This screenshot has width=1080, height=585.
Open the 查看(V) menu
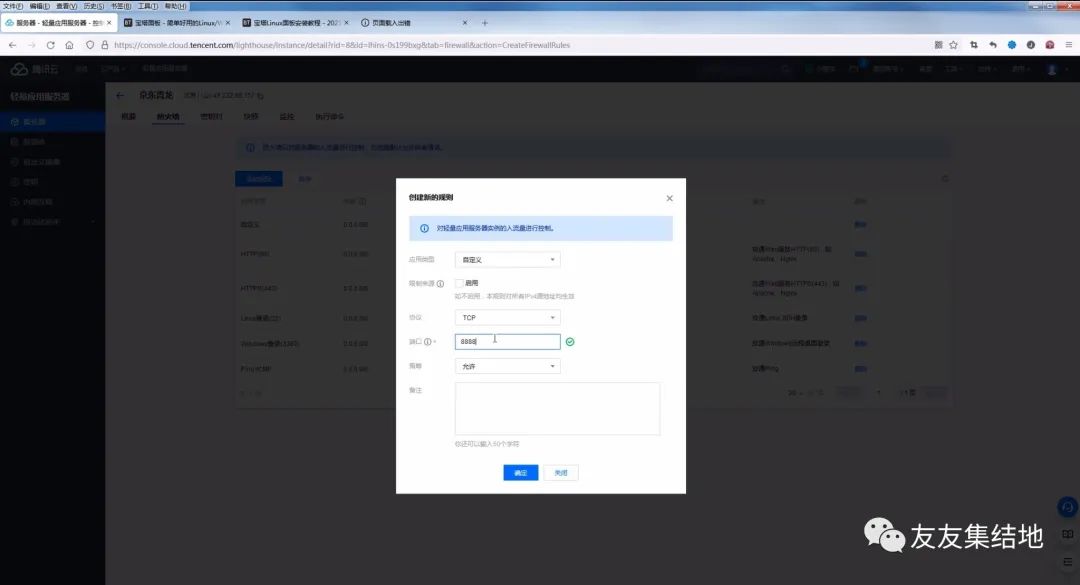[x=66, y=6]
